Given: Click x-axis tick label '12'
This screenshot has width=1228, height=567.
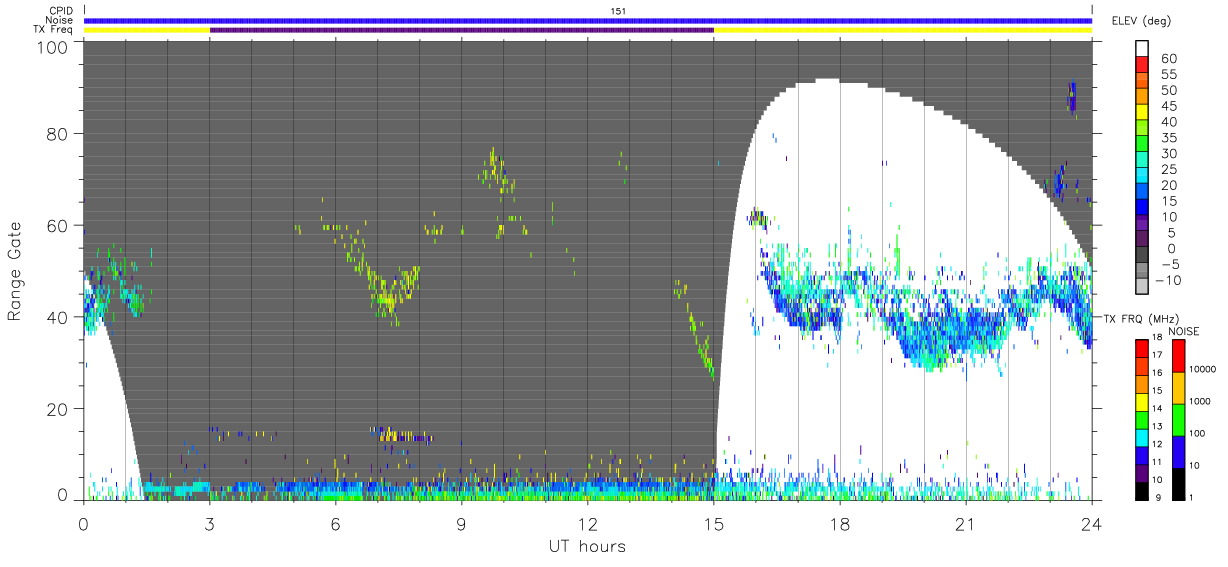Looking at the screenshot, I should 588,523.
